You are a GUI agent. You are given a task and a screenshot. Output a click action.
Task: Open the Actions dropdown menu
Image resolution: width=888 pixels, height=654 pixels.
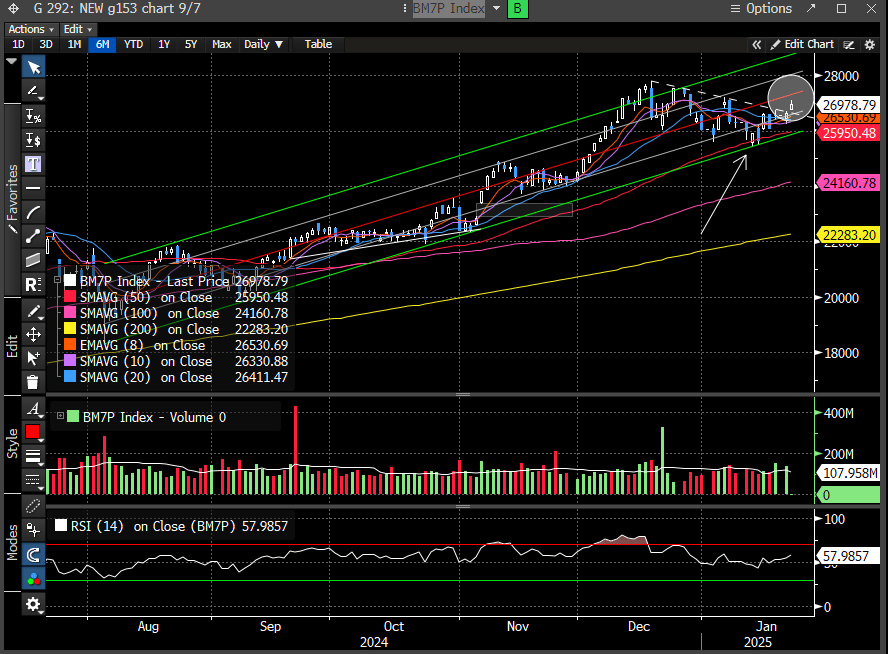(x=31, y=29)
